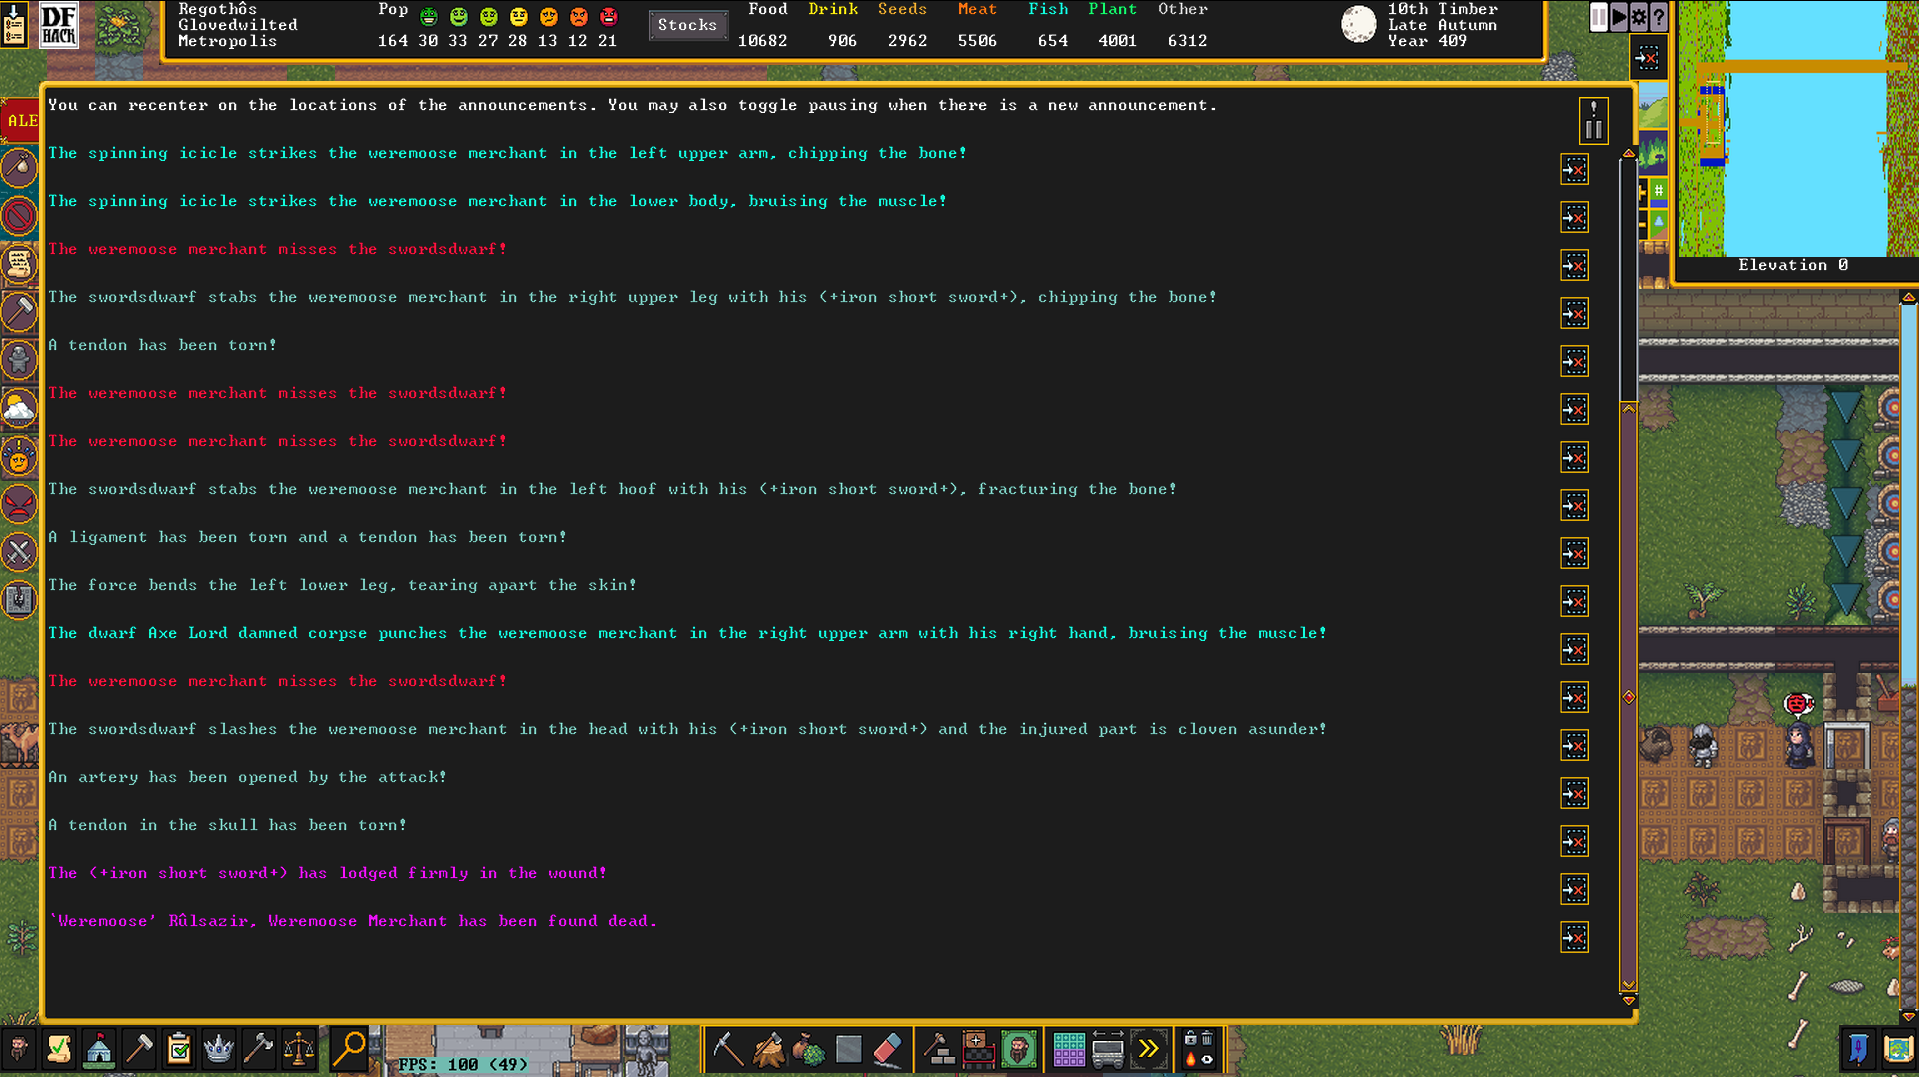Click the miserable red face happiness icon
Viewport: 1919px width, 1077px height.
(x=608, y=17)
